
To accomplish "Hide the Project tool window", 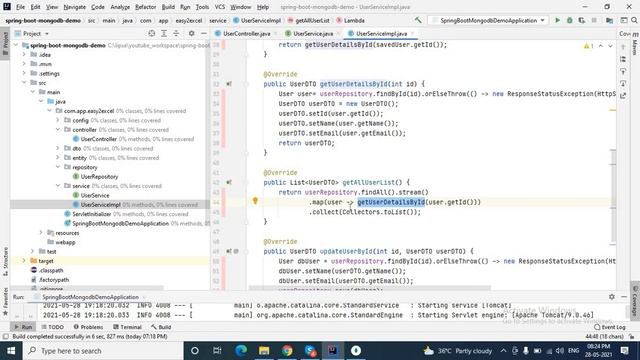I will [204, 33].
